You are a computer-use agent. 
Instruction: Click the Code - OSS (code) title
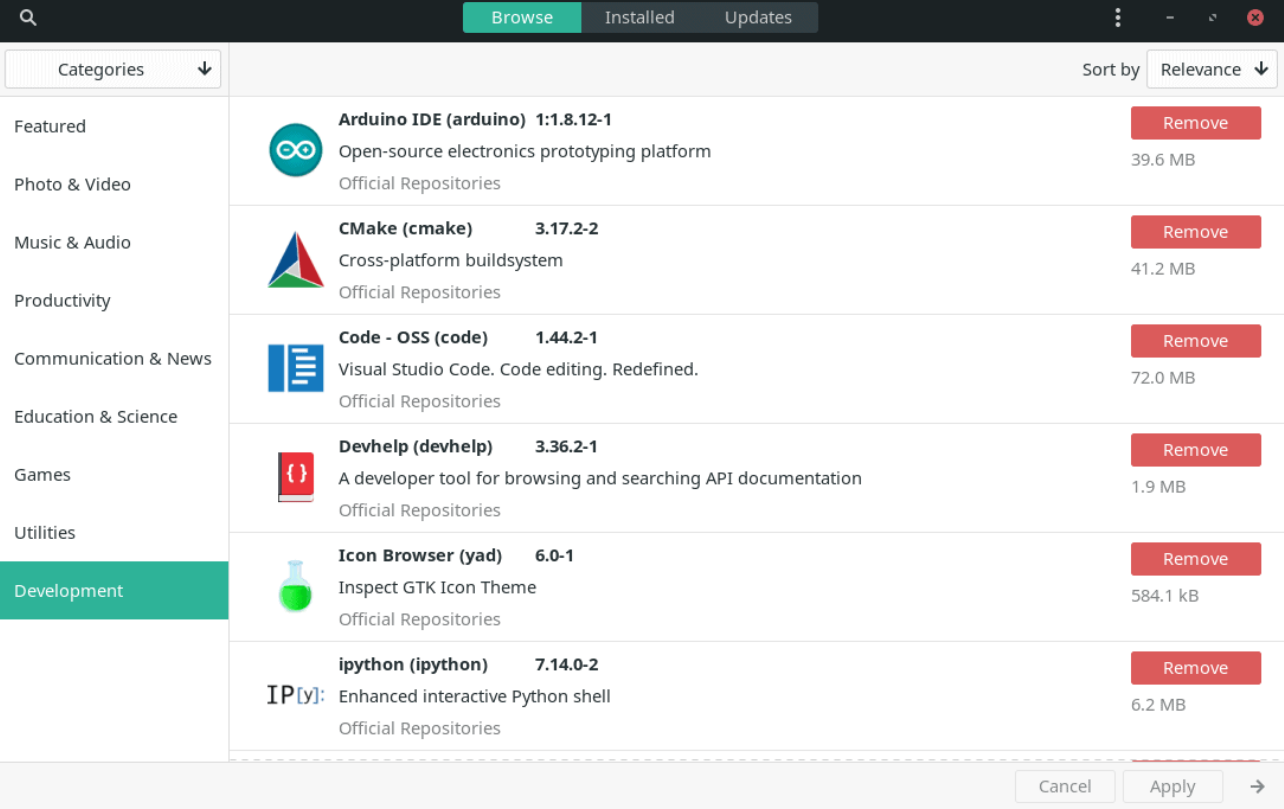413,337
